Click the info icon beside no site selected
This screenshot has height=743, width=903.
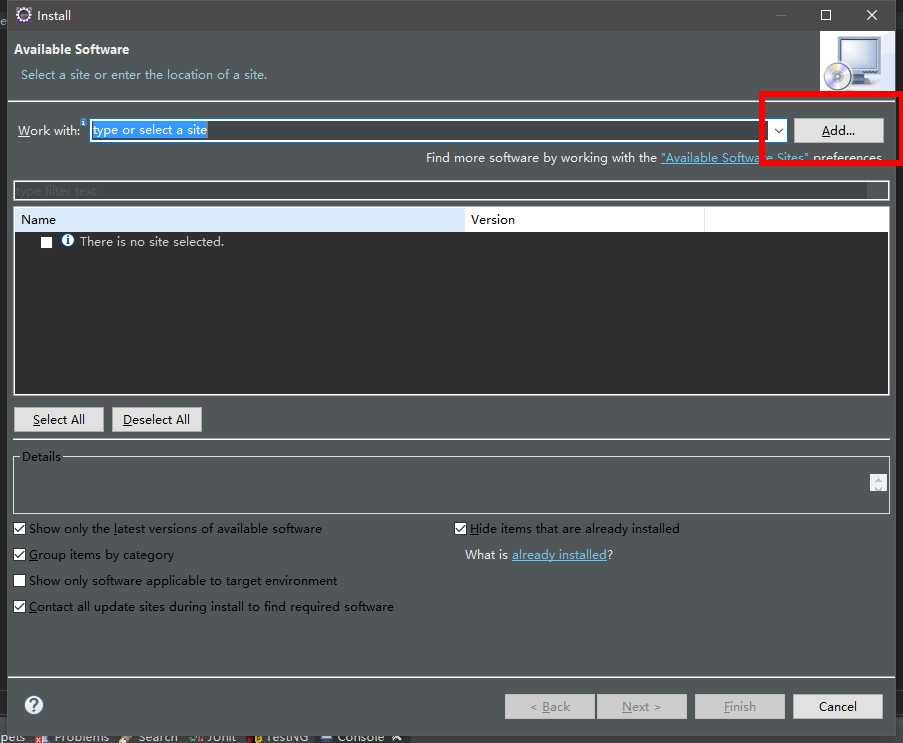click(67, 241)
